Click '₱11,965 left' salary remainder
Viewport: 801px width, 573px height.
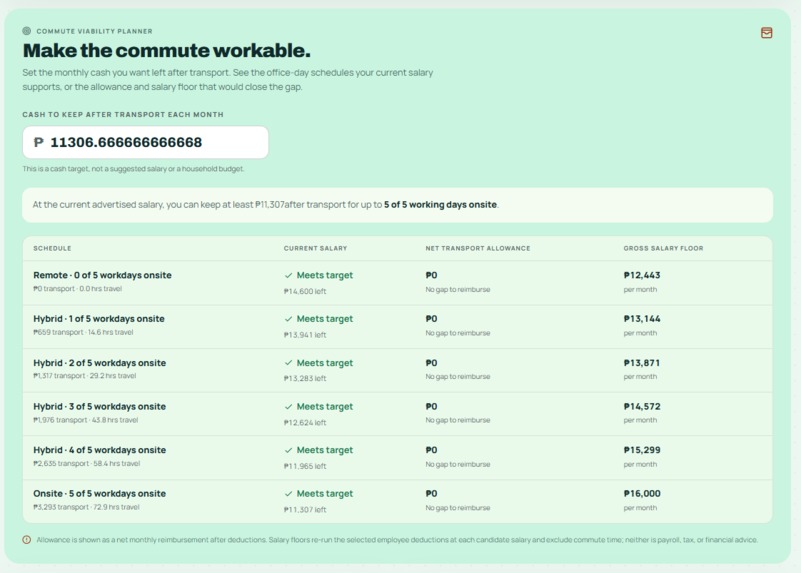tap(305, 466)
